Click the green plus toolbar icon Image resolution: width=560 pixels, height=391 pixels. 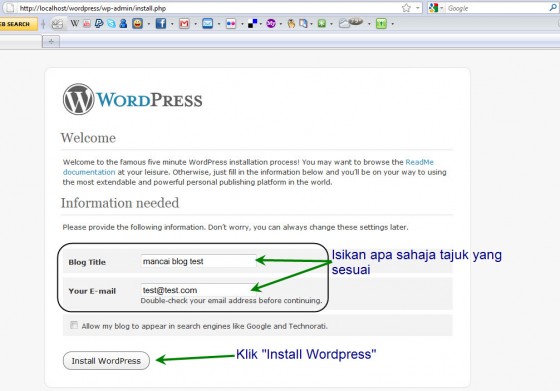(x=322, y=24)
